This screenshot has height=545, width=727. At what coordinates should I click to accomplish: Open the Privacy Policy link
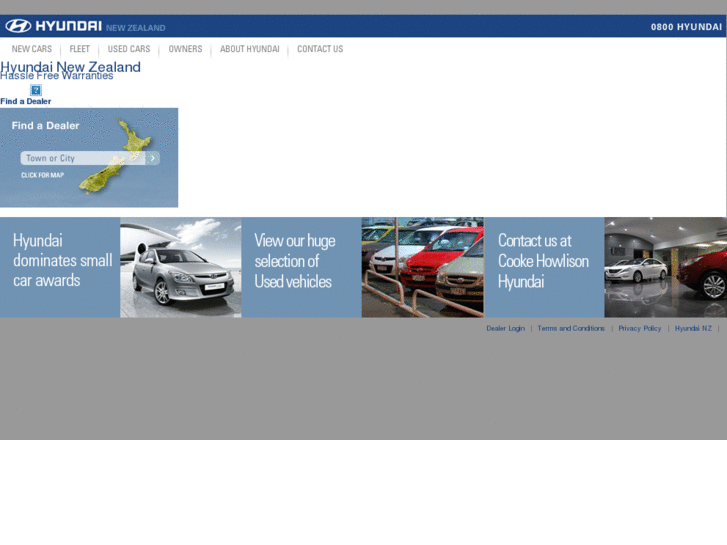pos(639,328)
